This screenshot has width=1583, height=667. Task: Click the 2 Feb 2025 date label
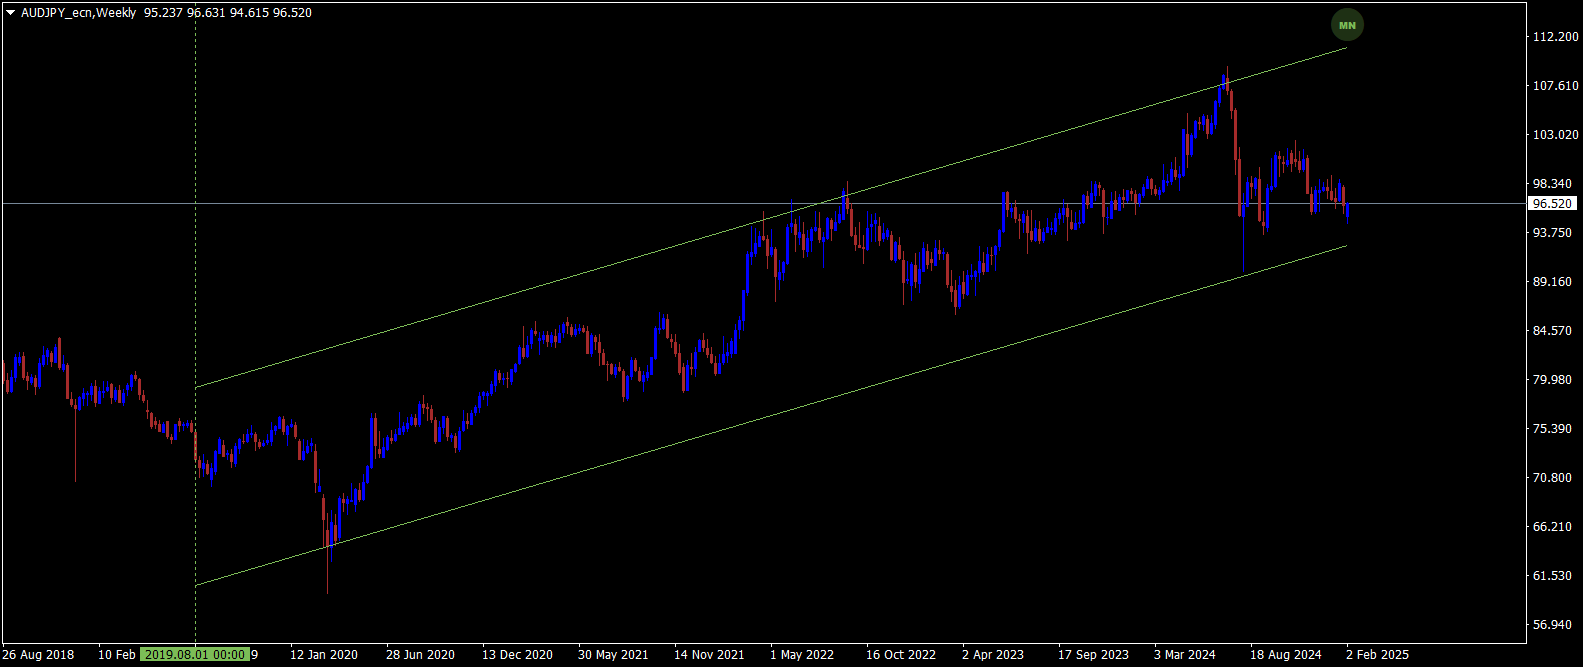1377,655
